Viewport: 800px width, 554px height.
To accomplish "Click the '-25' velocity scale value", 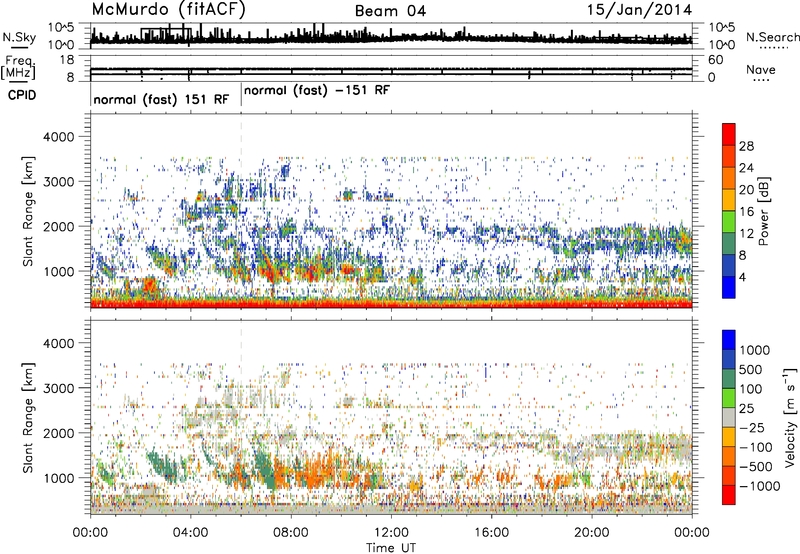I will tap(755, 427).
